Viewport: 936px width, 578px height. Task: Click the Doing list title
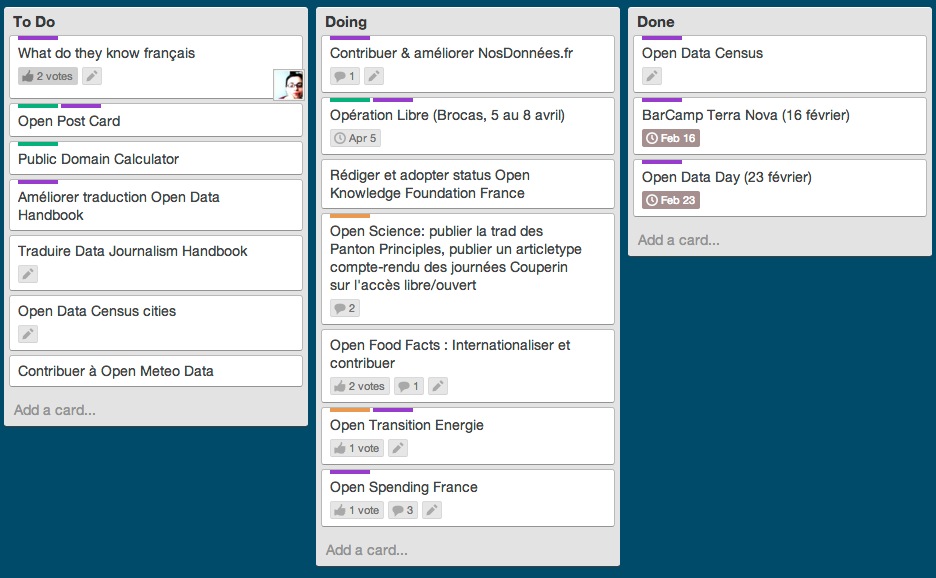point(346,22)
